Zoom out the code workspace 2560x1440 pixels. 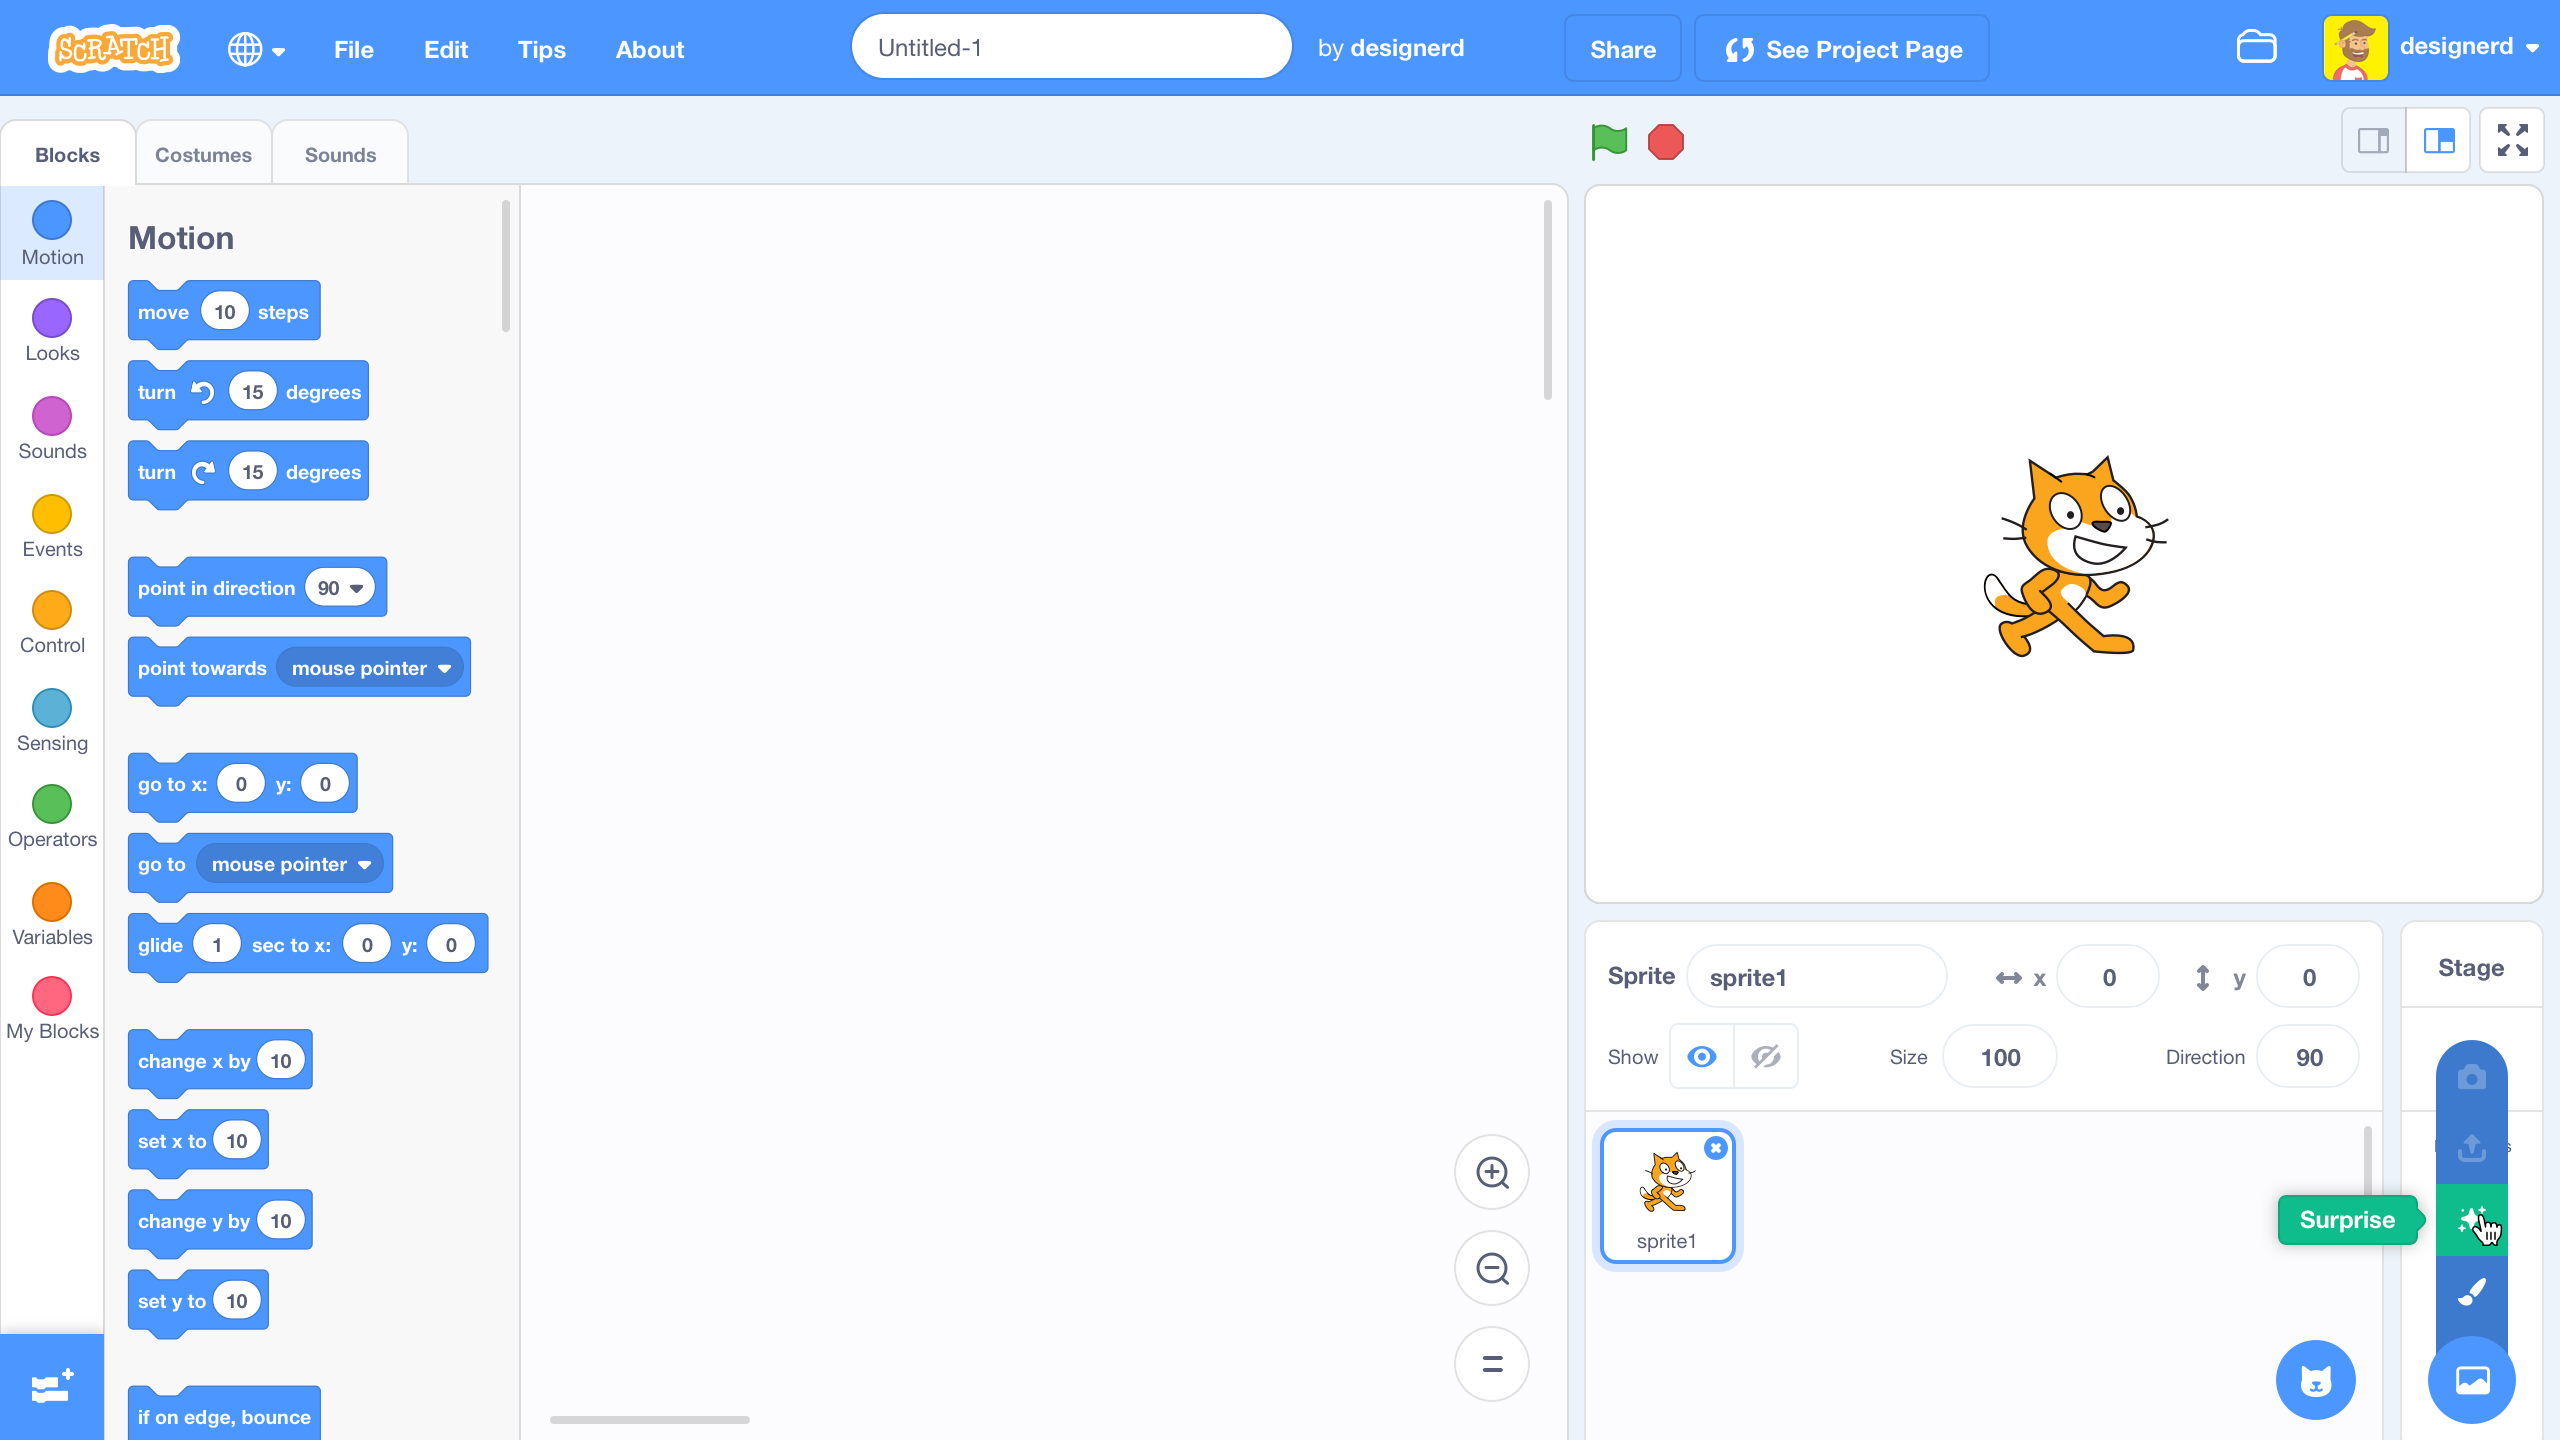1492,1268
